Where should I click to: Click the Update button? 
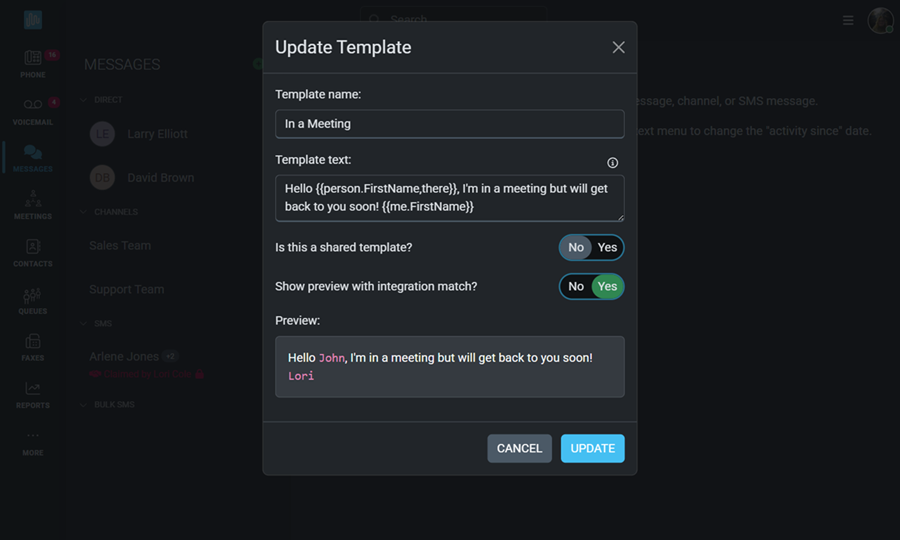click(x=592, y=449)
